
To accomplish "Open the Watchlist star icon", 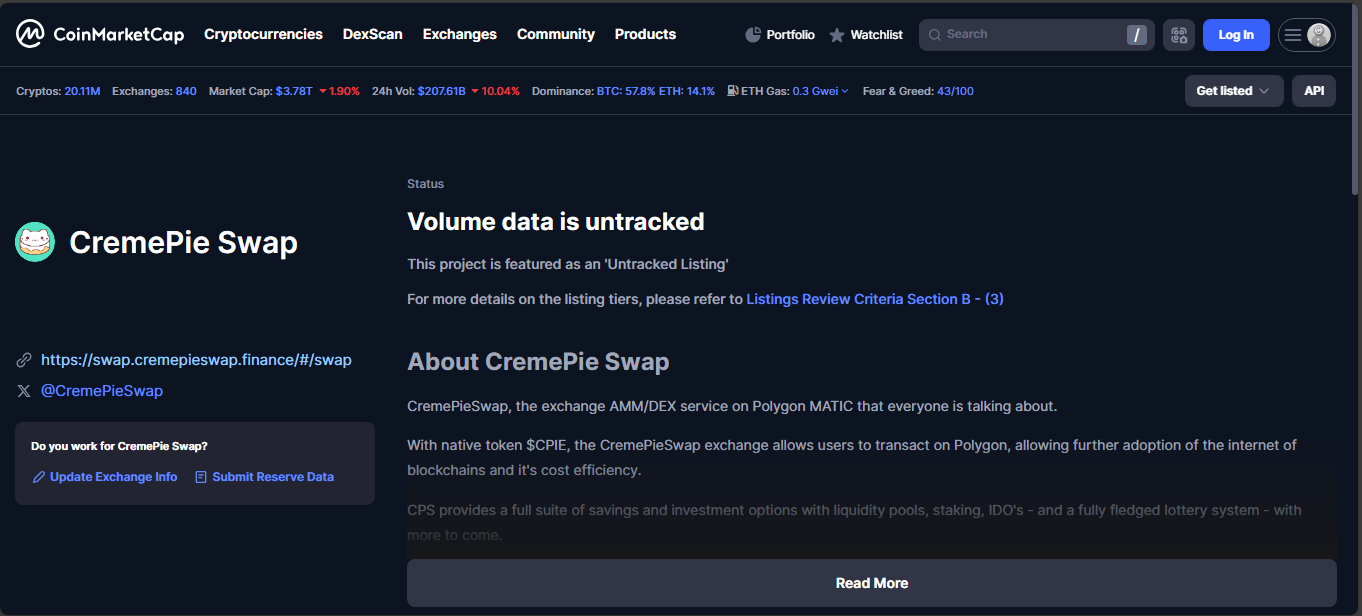I will pyautogui.click(x=837, y=35).
